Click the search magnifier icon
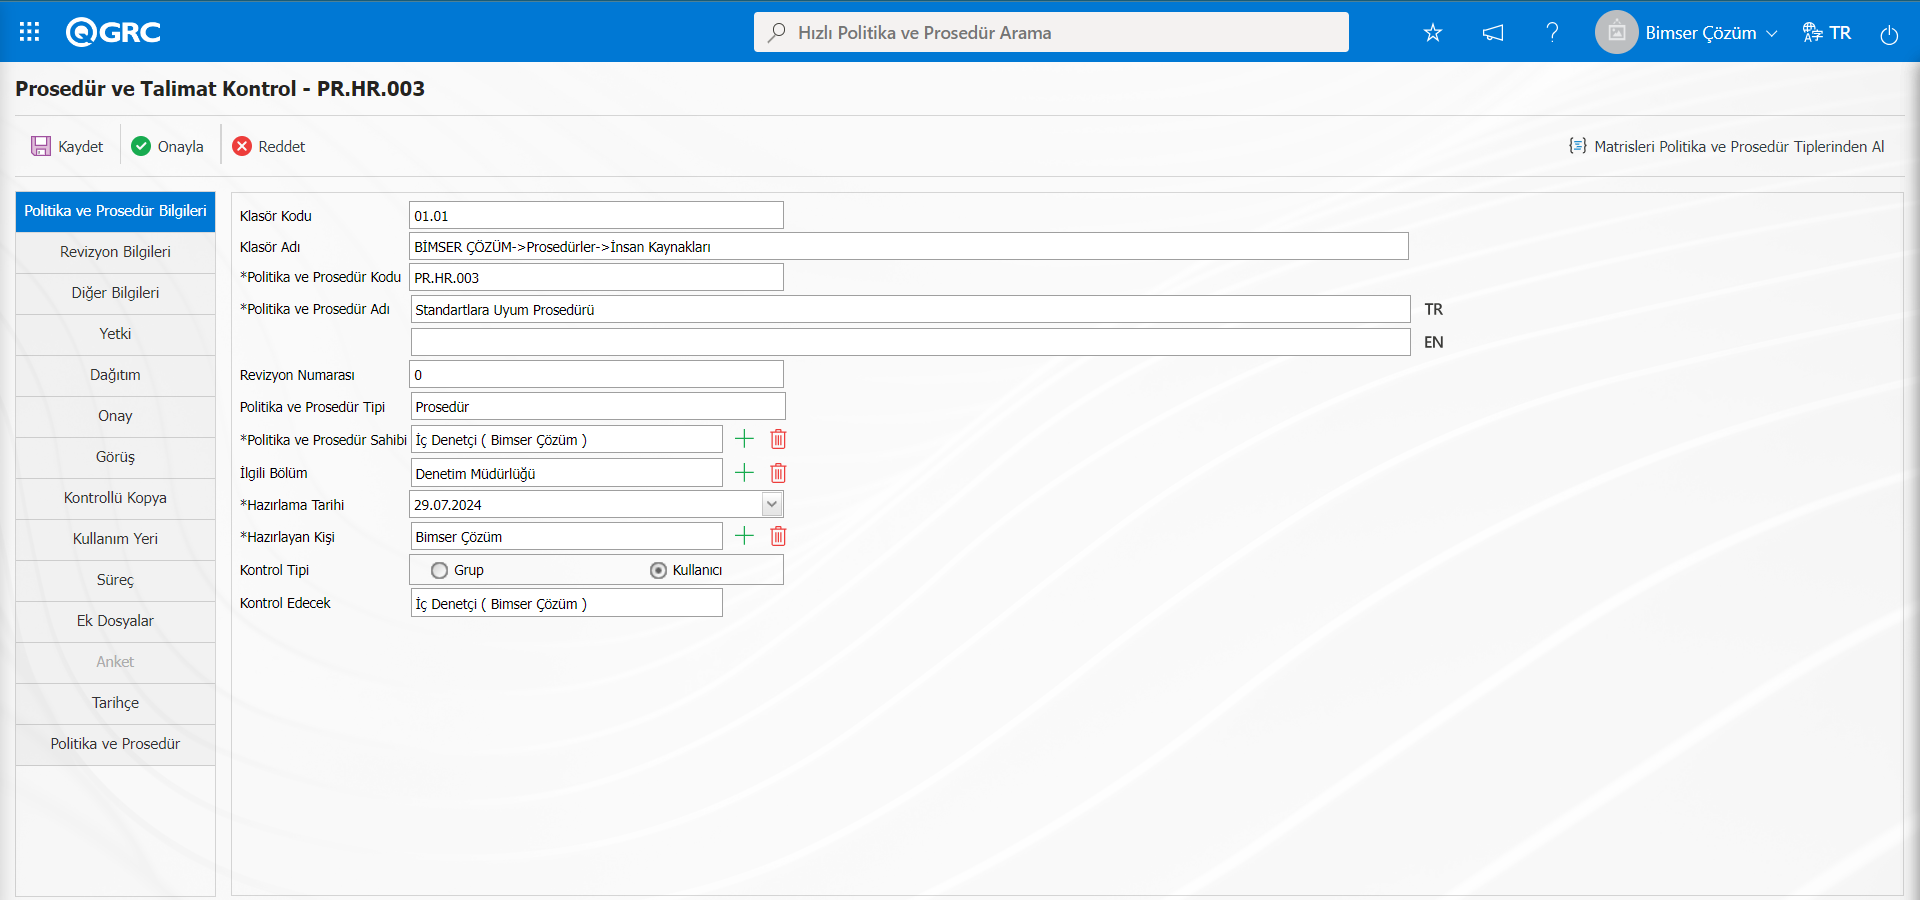Image resolution: width=1920 pixels, height=900 pixels. [x=776, y=32]
